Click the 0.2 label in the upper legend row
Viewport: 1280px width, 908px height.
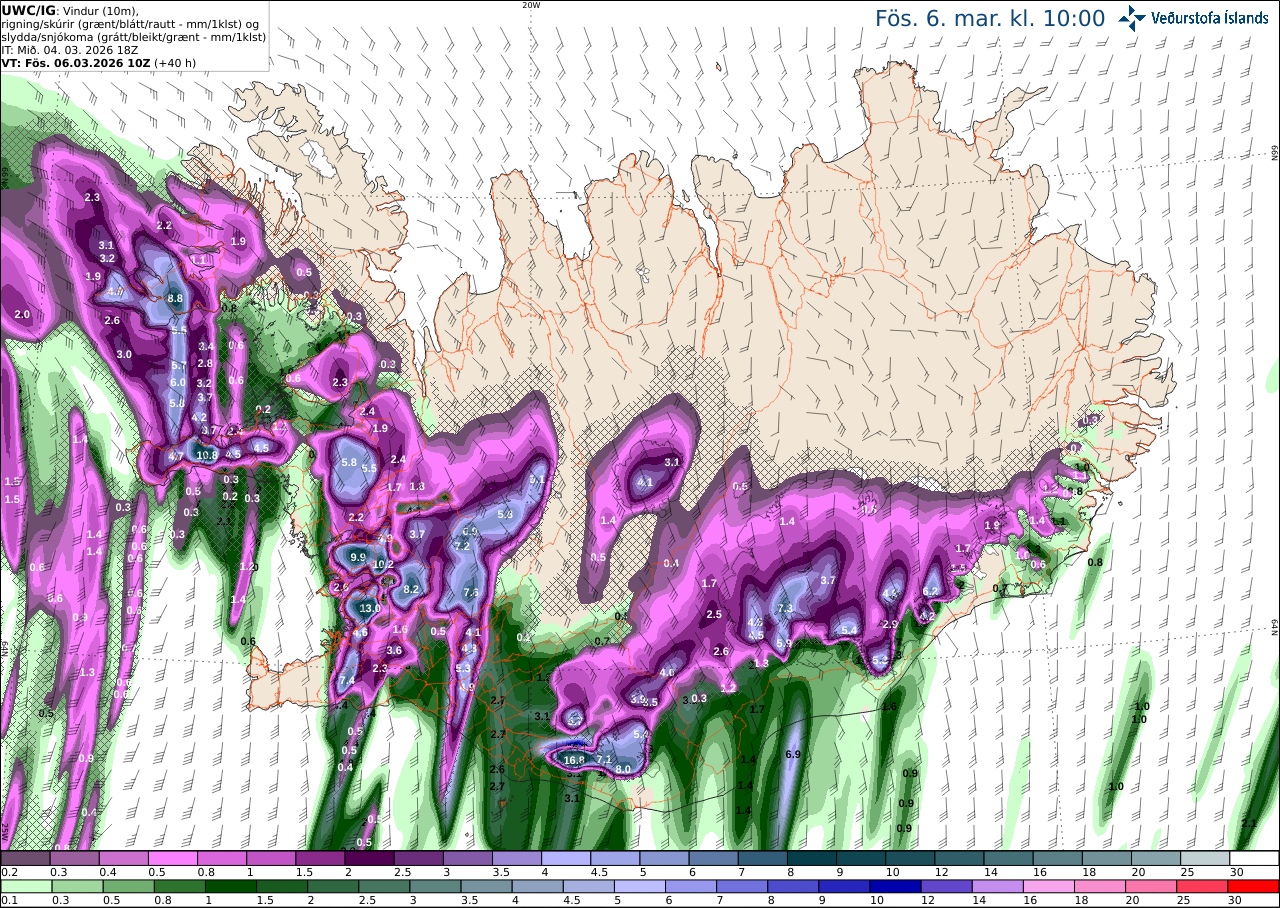pyautogui.click(x=9, y=872)
